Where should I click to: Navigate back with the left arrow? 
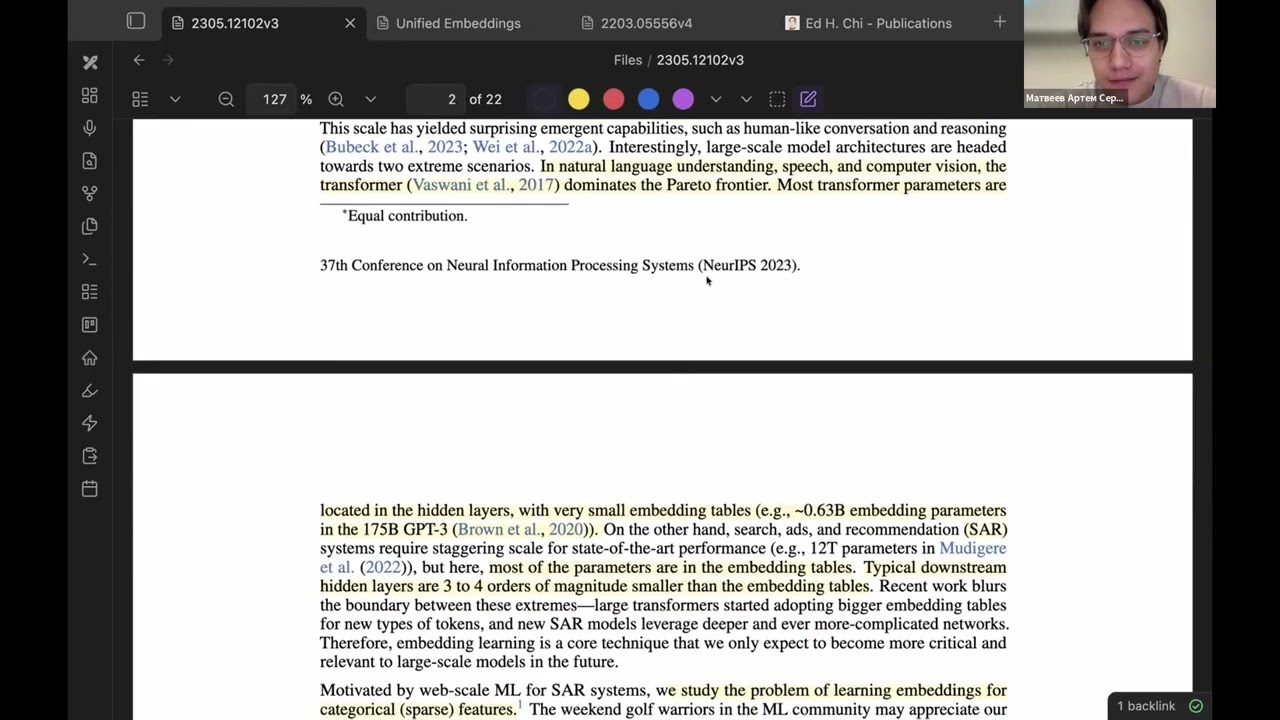139,60
